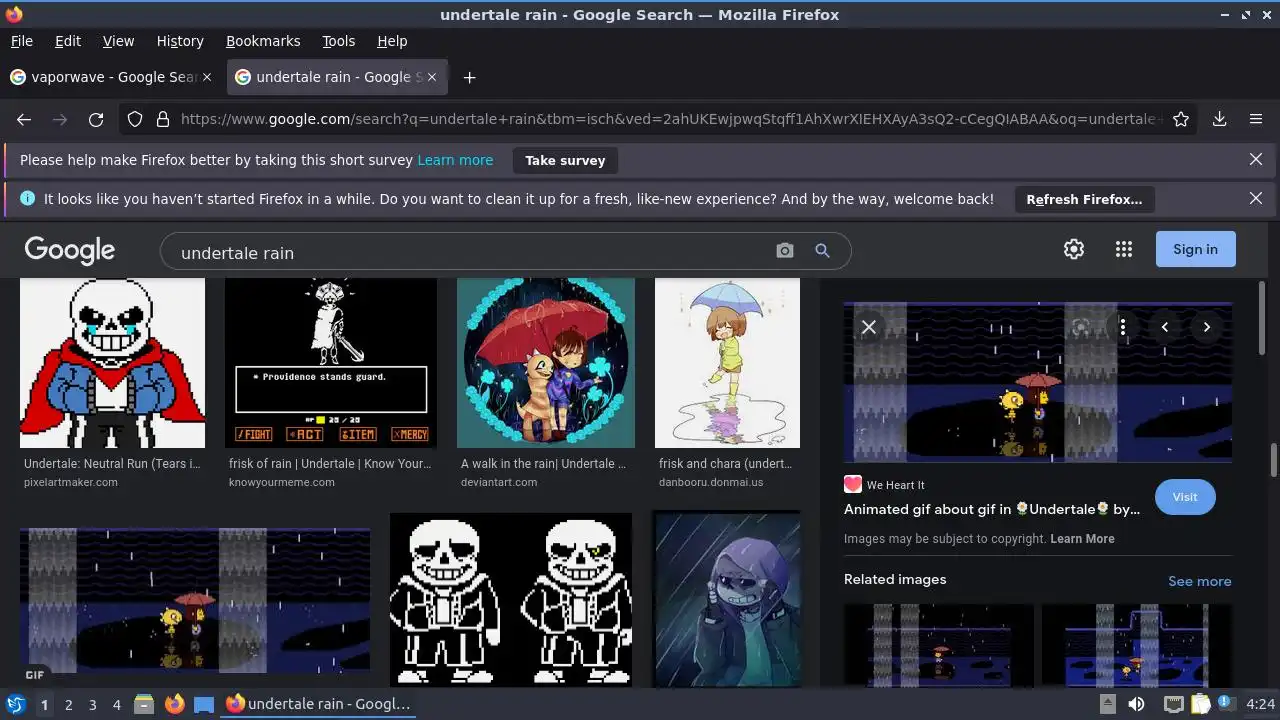Click See more related images
The height and width of the screenshot is (720, 1280).
point(1200,581)
